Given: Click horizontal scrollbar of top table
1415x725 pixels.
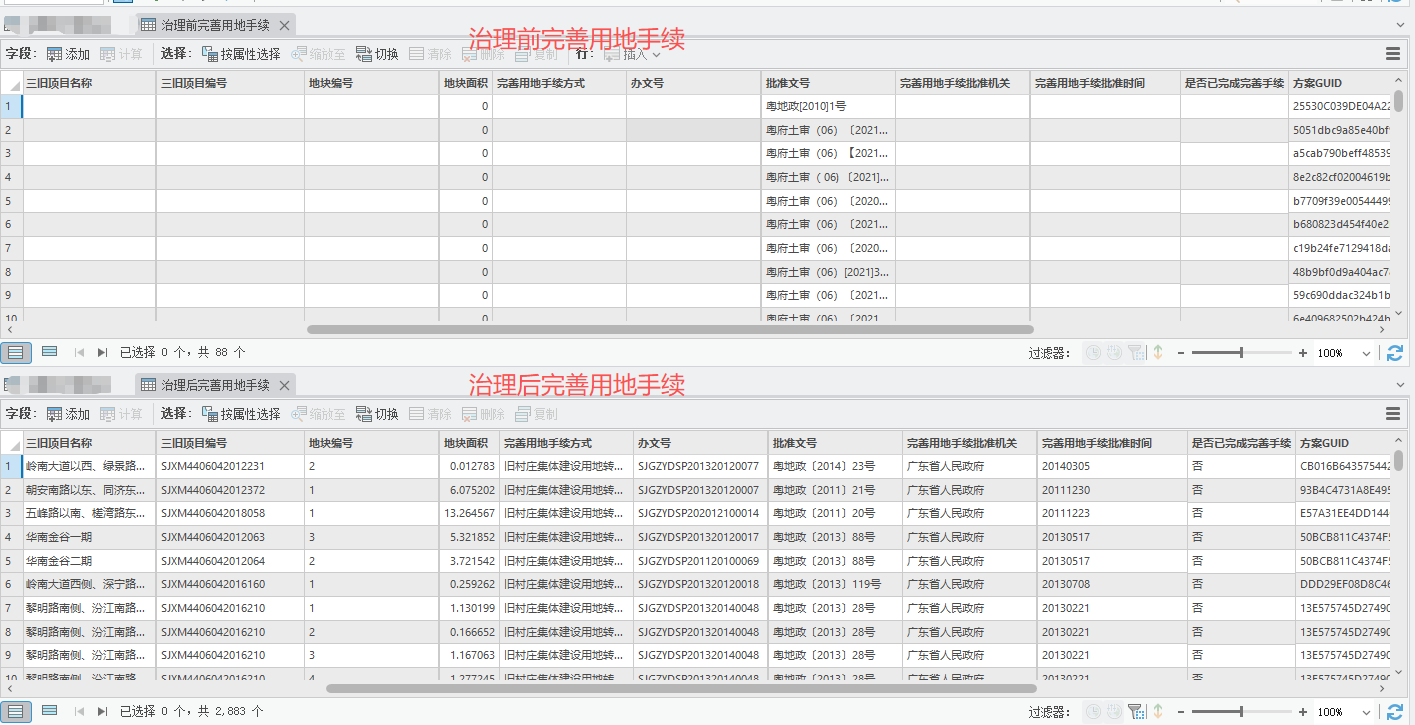Looking at the screenshot, I should [x=670, y=329].
